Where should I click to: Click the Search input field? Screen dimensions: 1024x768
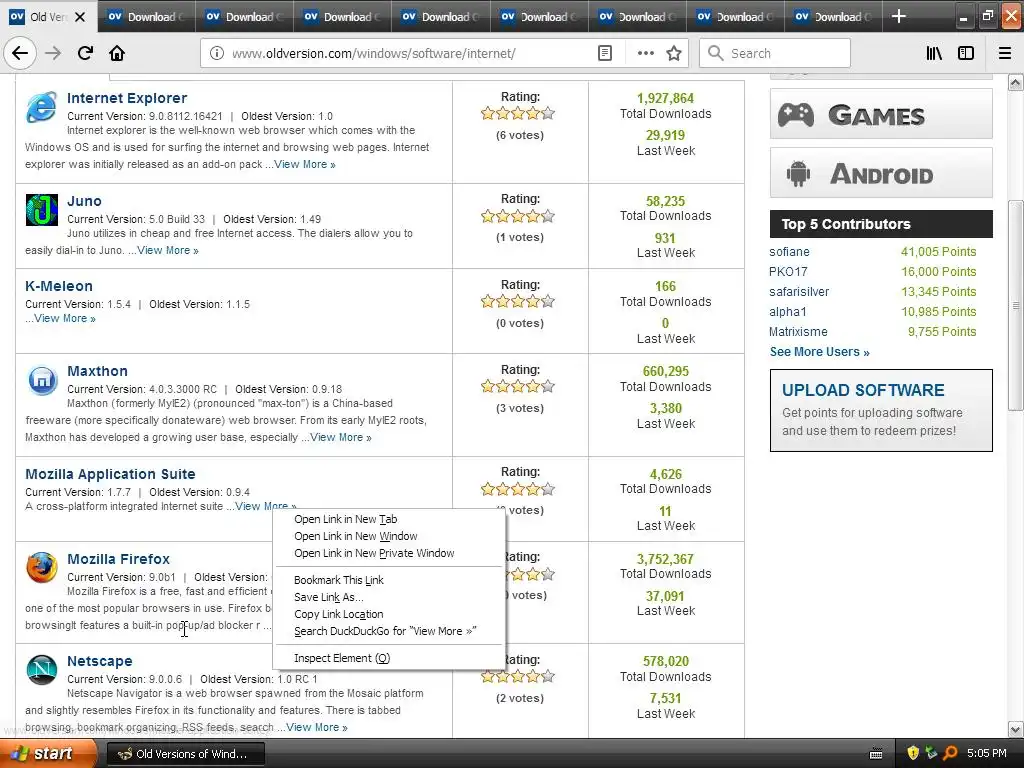point(775,53)
